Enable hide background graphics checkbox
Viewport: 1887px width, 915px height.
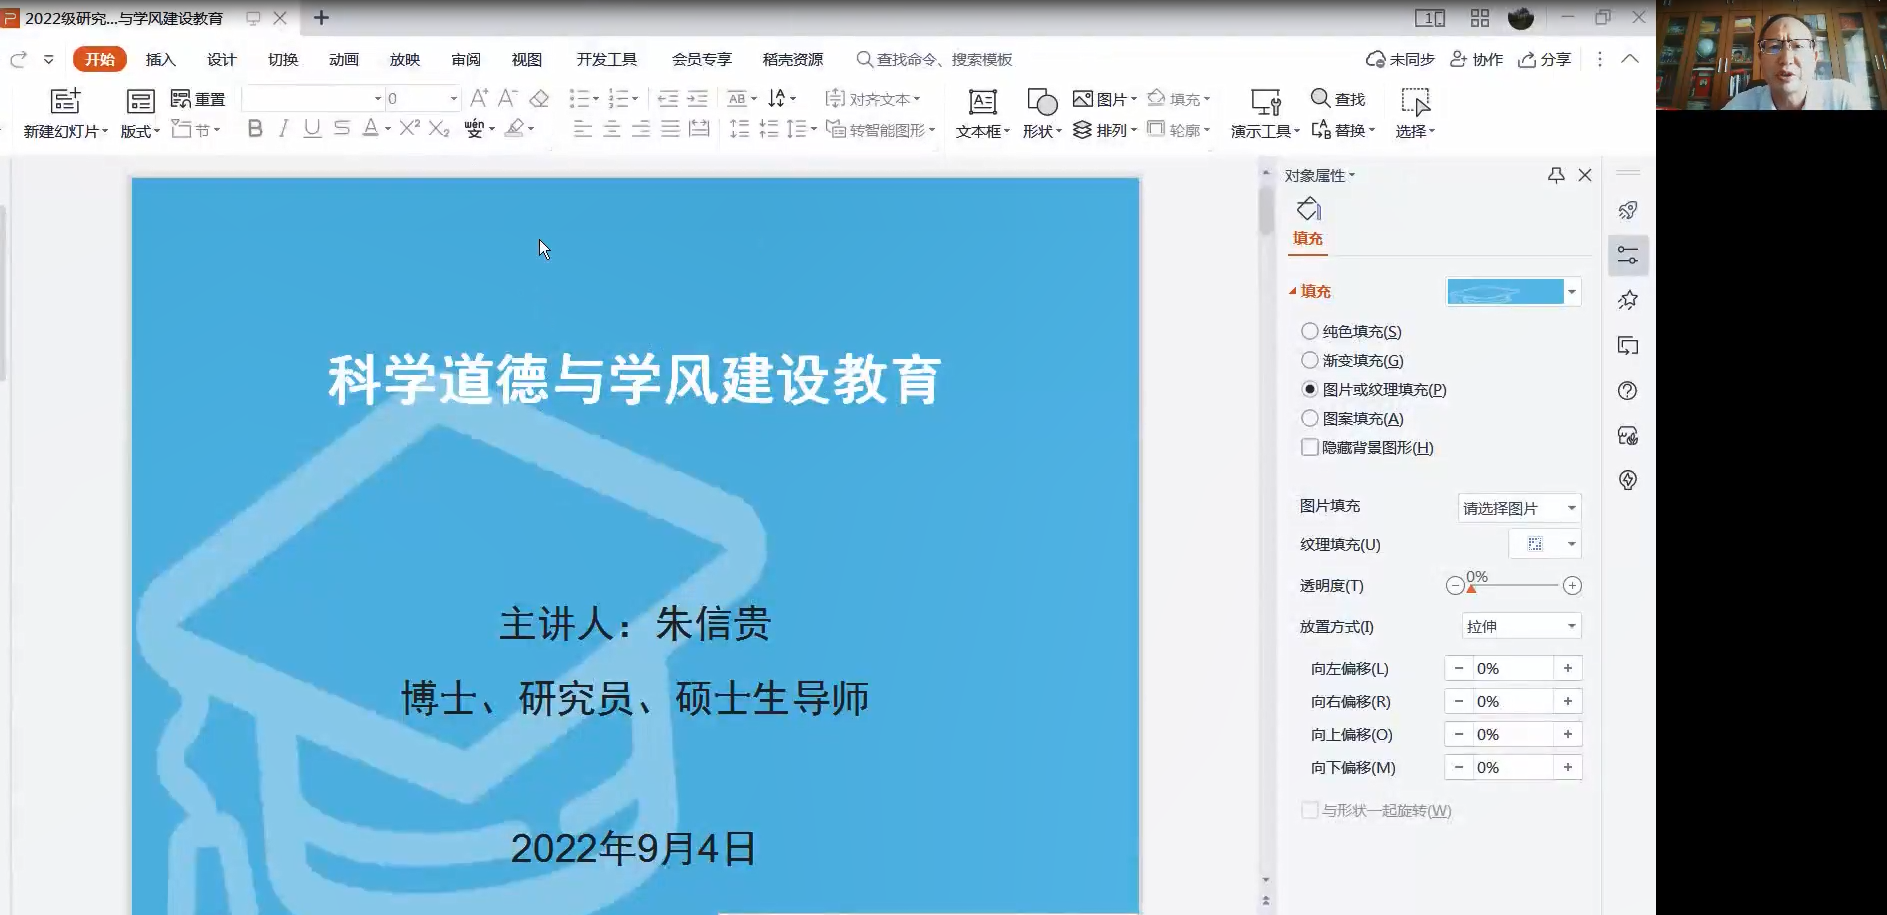tap(1309, 447)
